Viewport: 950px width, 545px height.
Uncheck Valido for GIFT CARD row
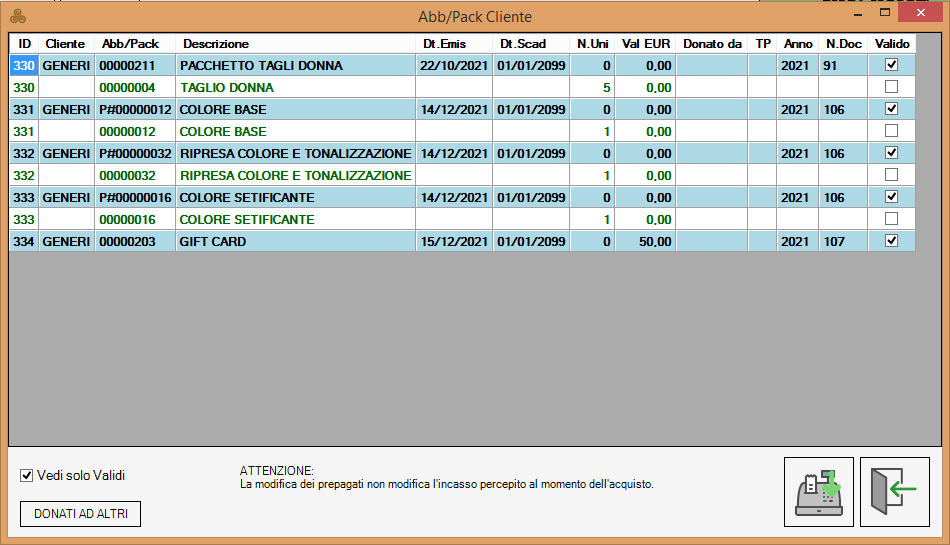coord(891,241)
